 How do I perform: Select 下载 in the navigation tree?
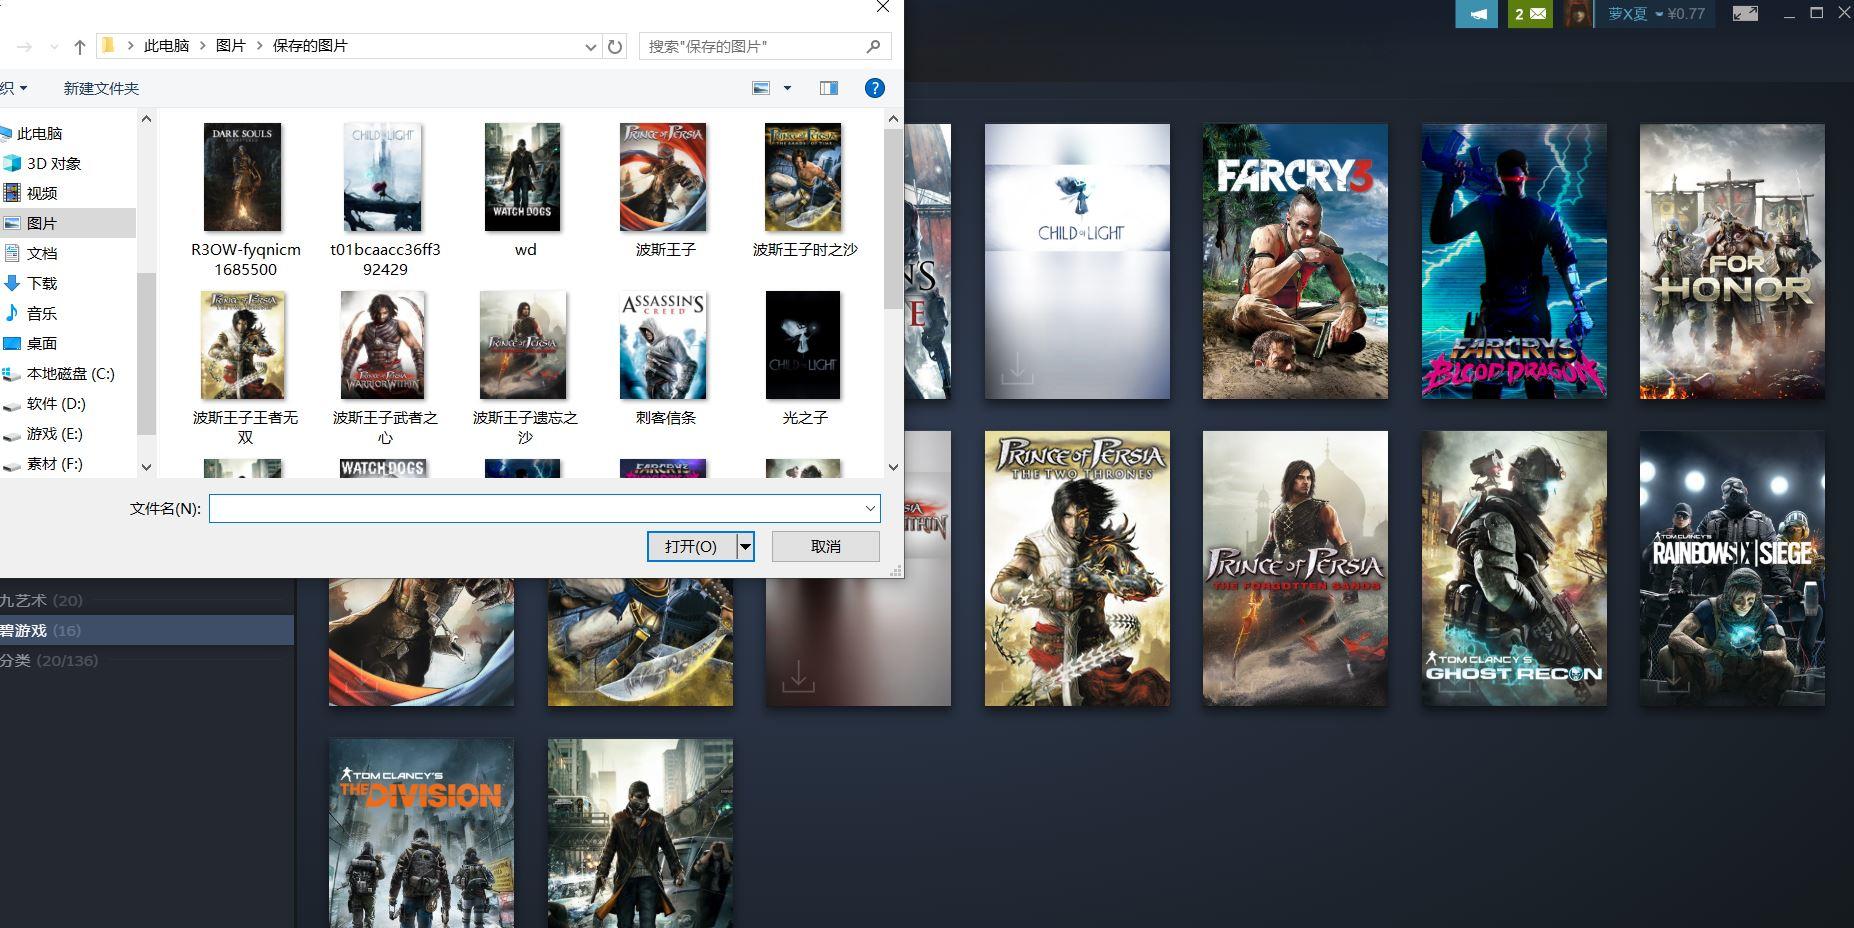[42, 283]
